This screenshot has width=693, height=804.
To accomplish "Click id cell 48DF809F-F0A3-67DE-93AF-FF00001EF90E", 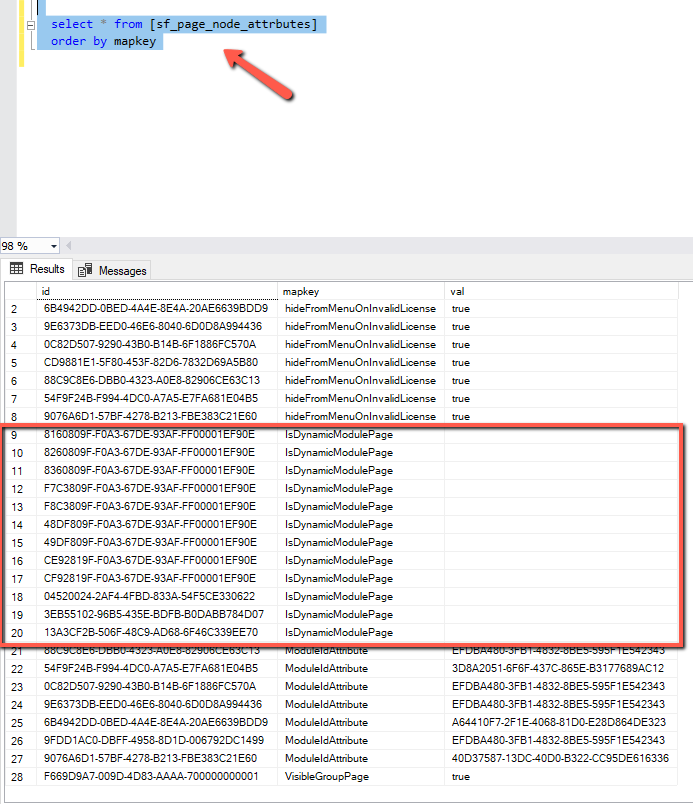I will point(157,524).
